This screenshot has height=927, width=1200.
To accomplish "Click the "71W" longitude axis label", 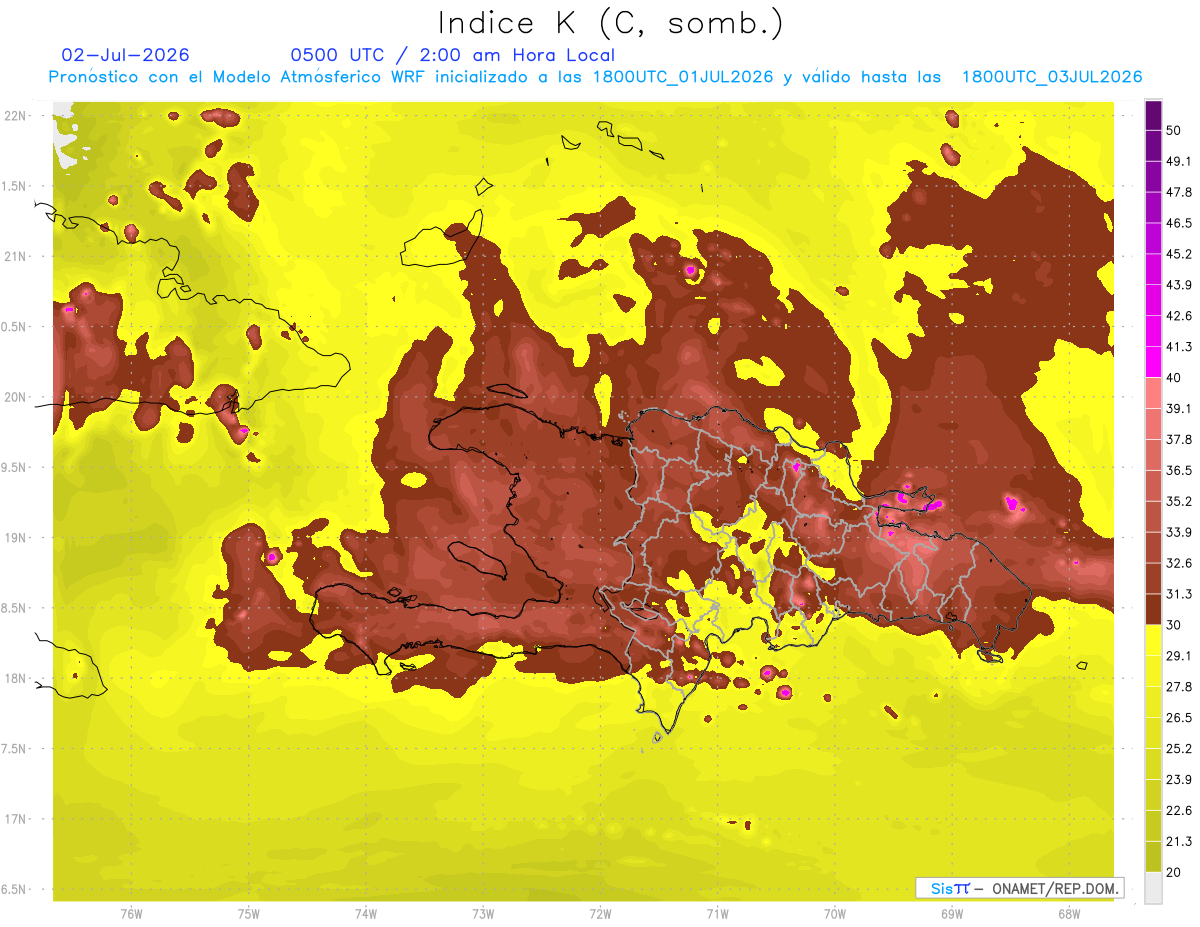I will (717, 914).
